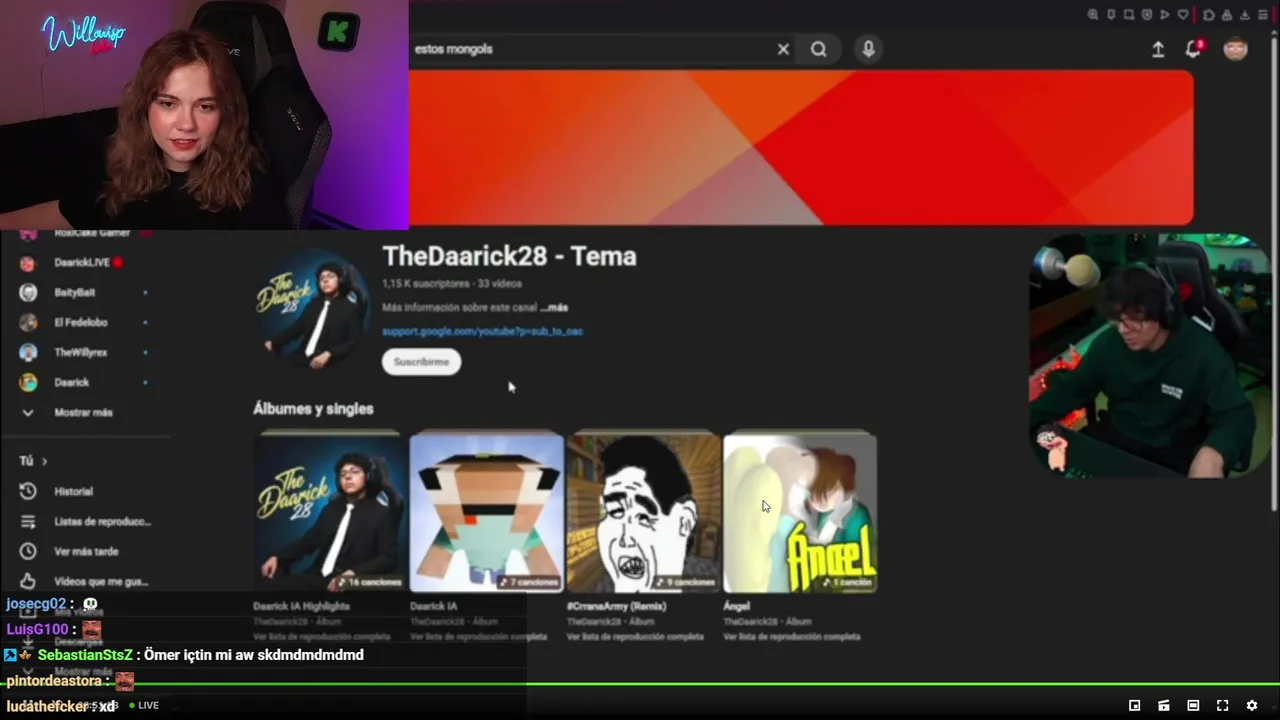Click the orange channel banner image
Viewport: 1280px width, 720px height.
coord(801,148)
